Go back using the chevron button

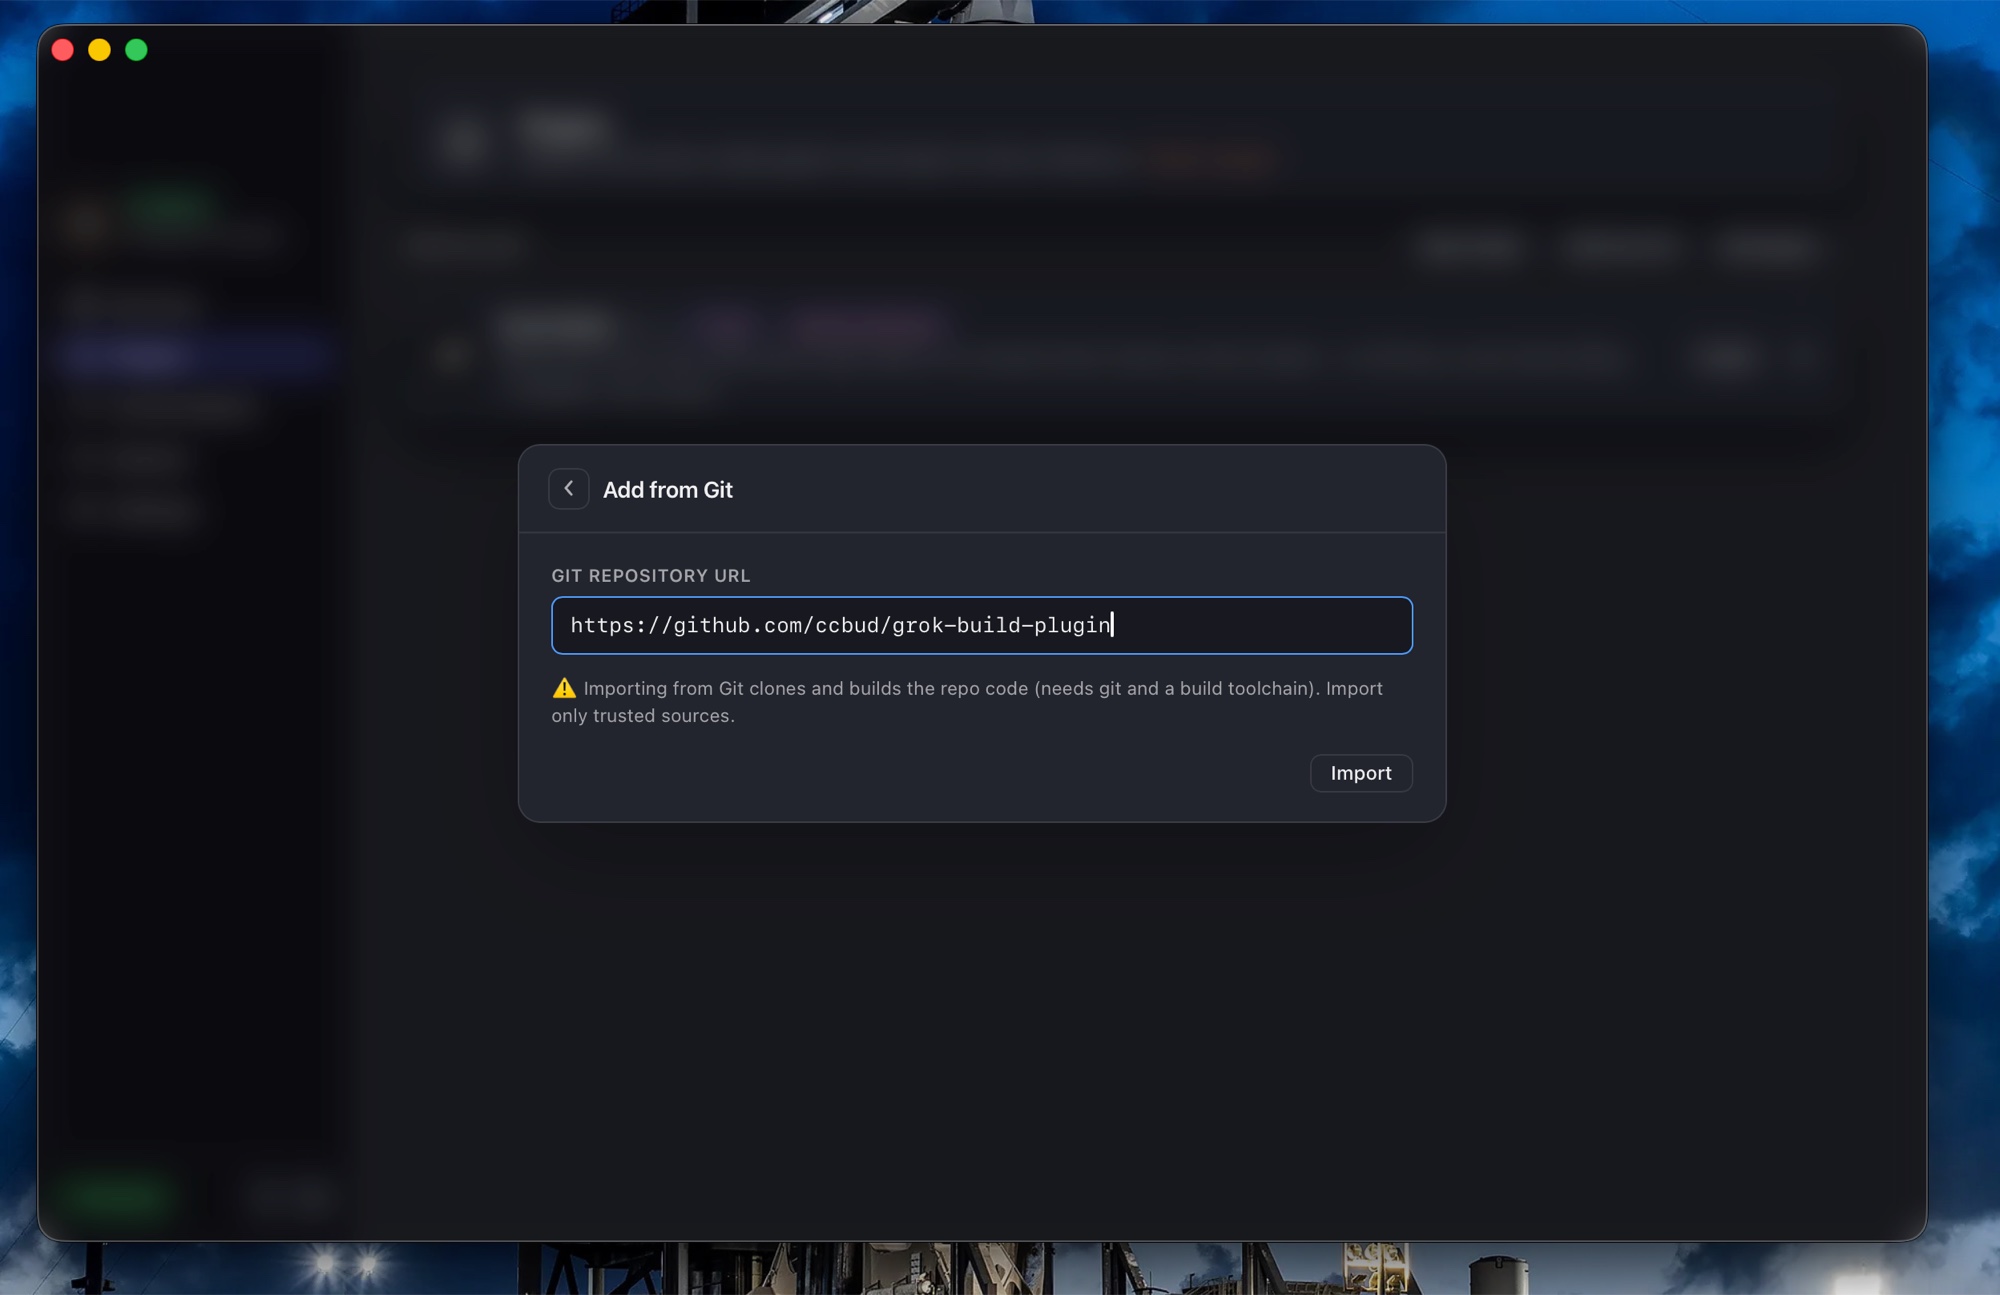(568, 489)
